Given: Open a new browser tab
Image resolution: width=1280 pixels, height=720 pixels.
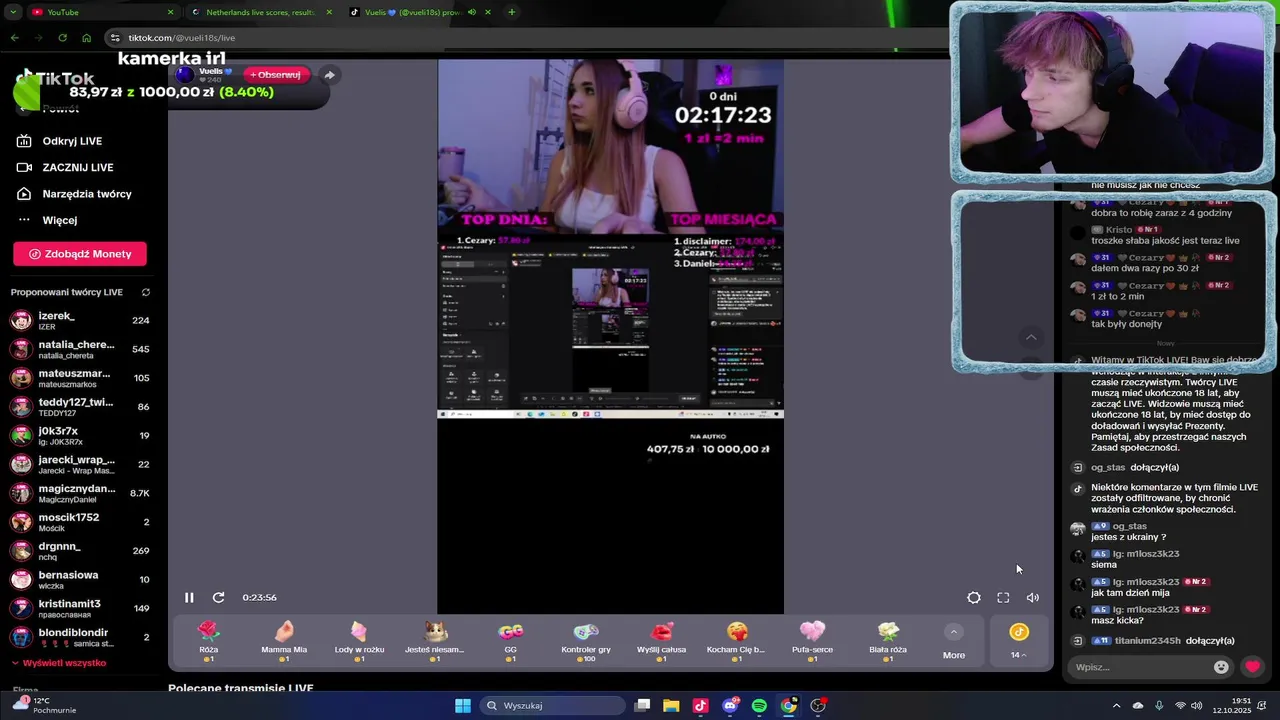Looking at the screenshot, I should coord(511,12).
